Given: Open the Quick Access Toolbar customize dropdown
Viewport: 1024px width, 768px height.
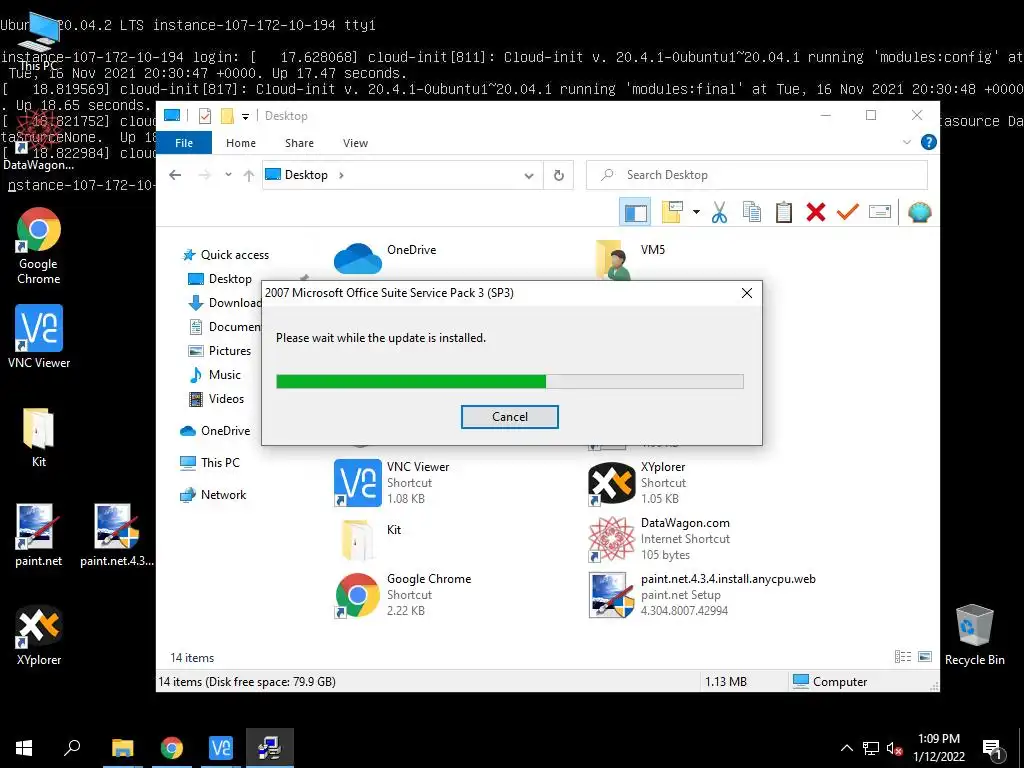Looking at the screenshot, I should pyautogui.click(x=246, y=116).
